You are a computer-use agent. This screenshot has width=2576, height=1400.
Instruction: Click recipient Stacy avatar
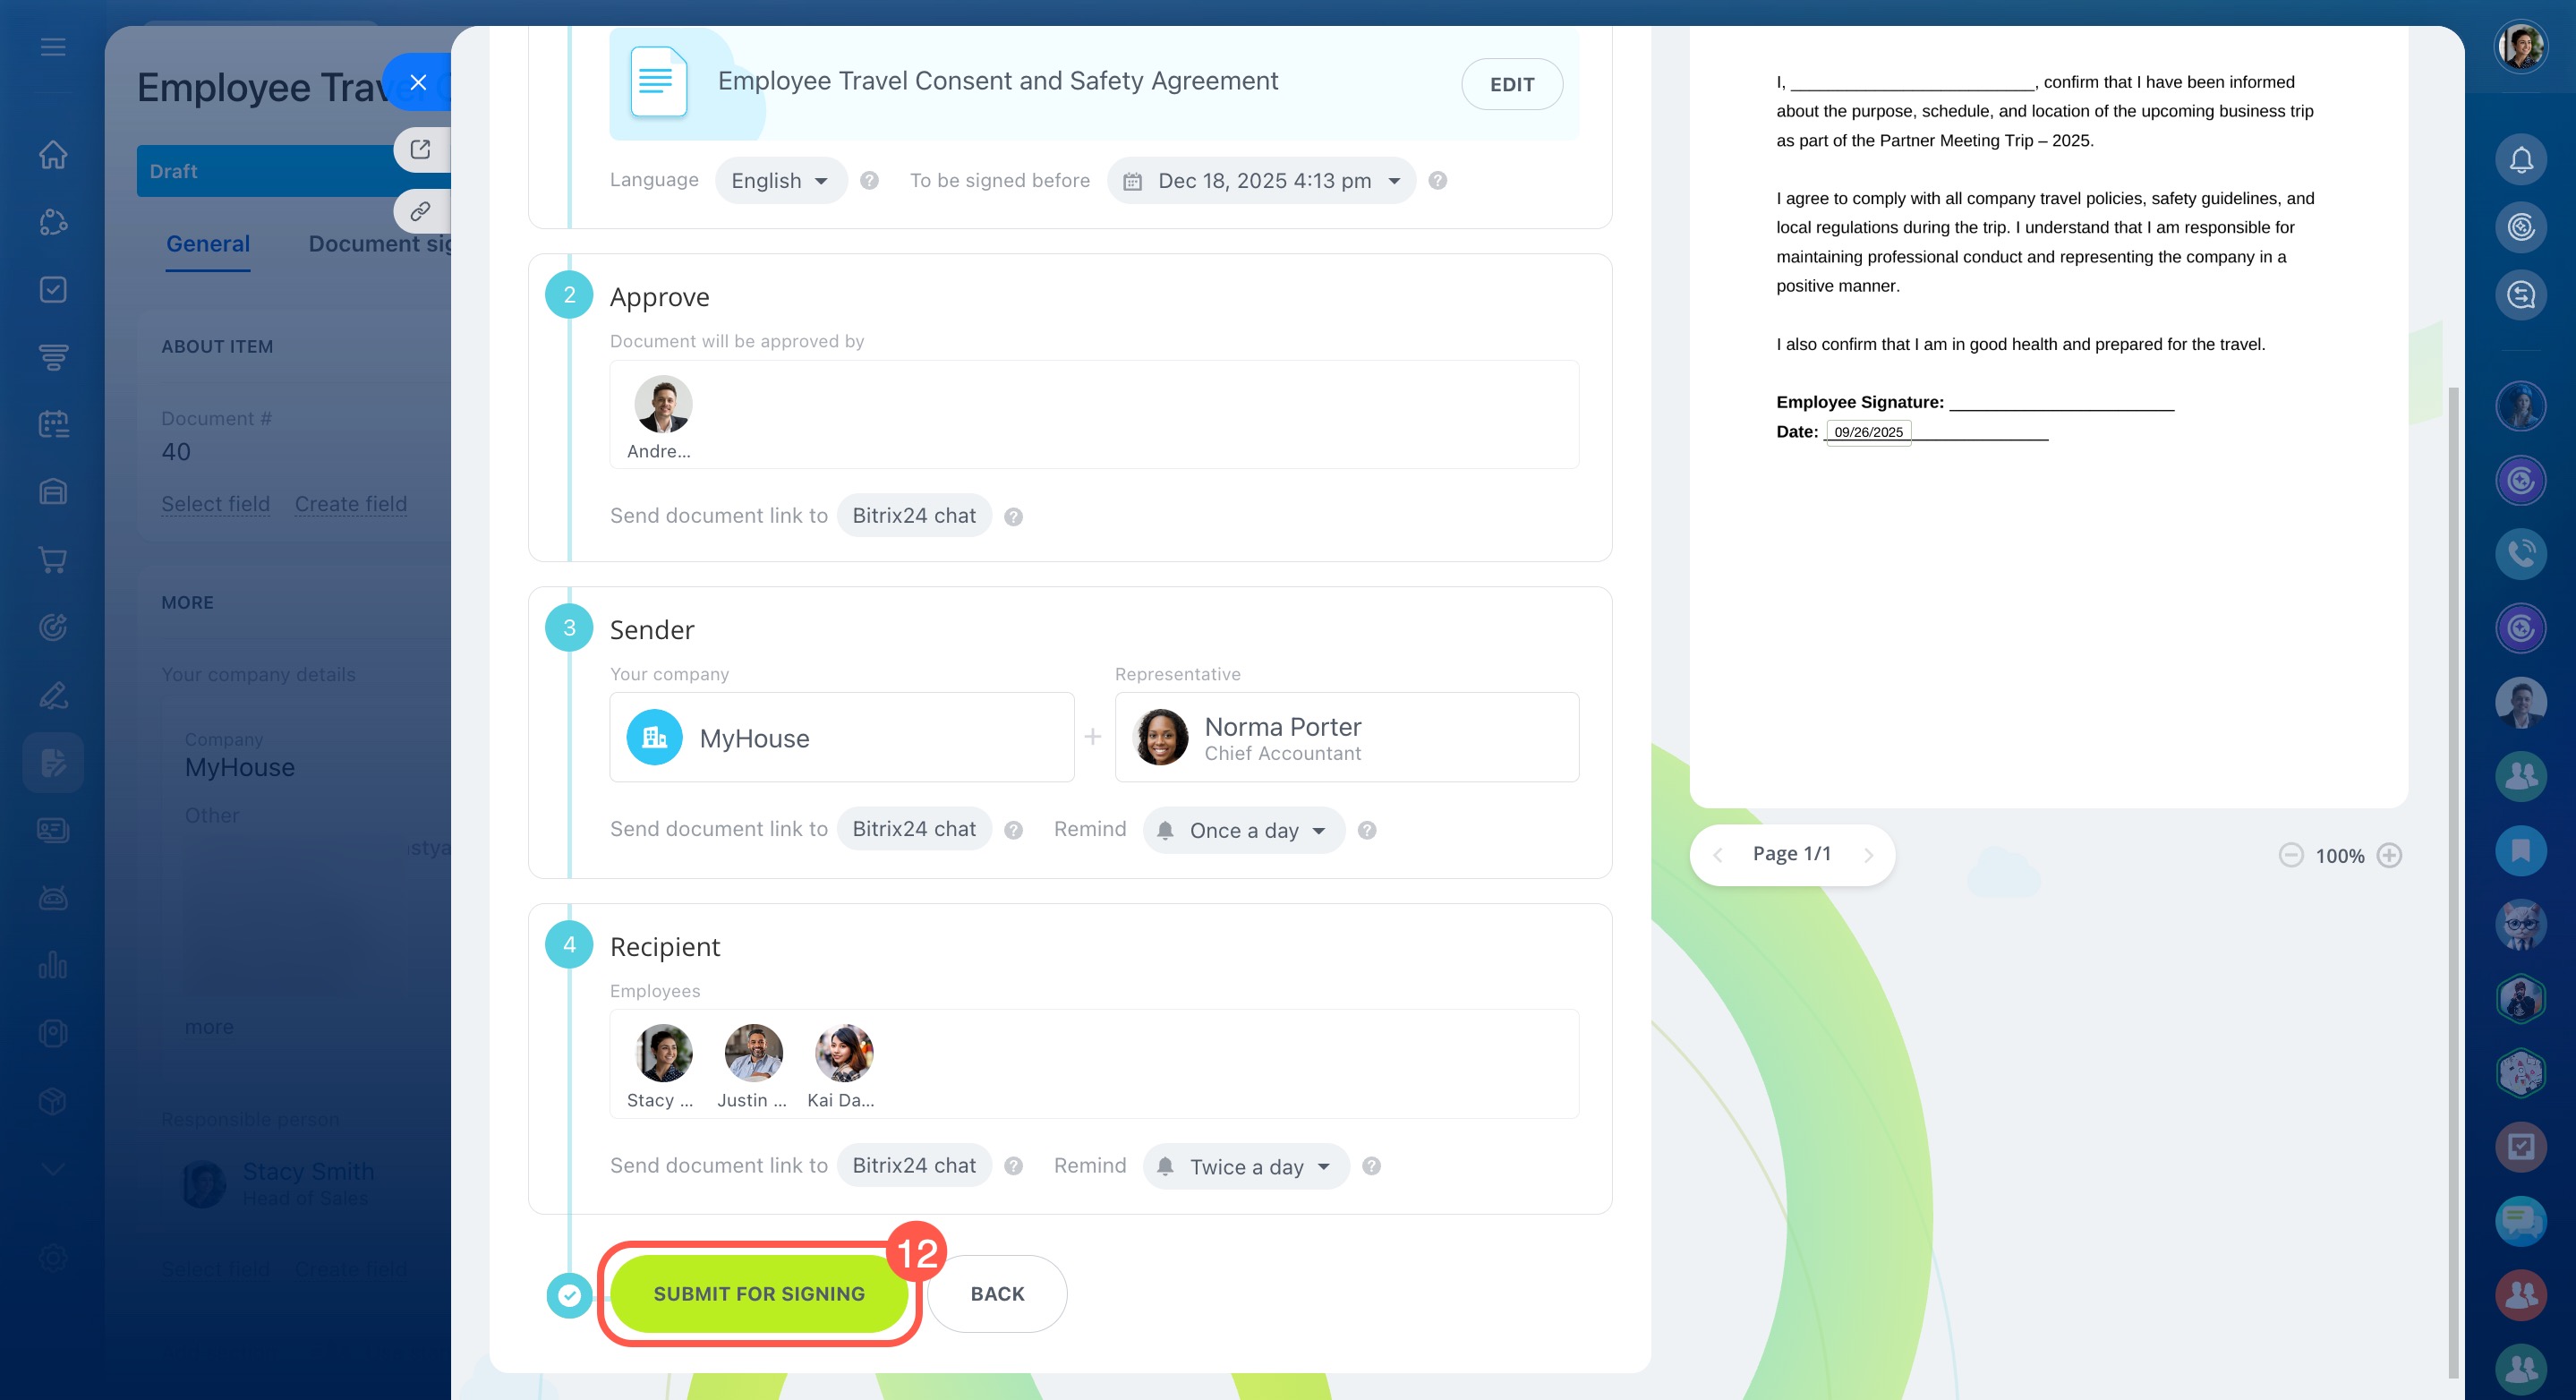tap(663, 1052)
